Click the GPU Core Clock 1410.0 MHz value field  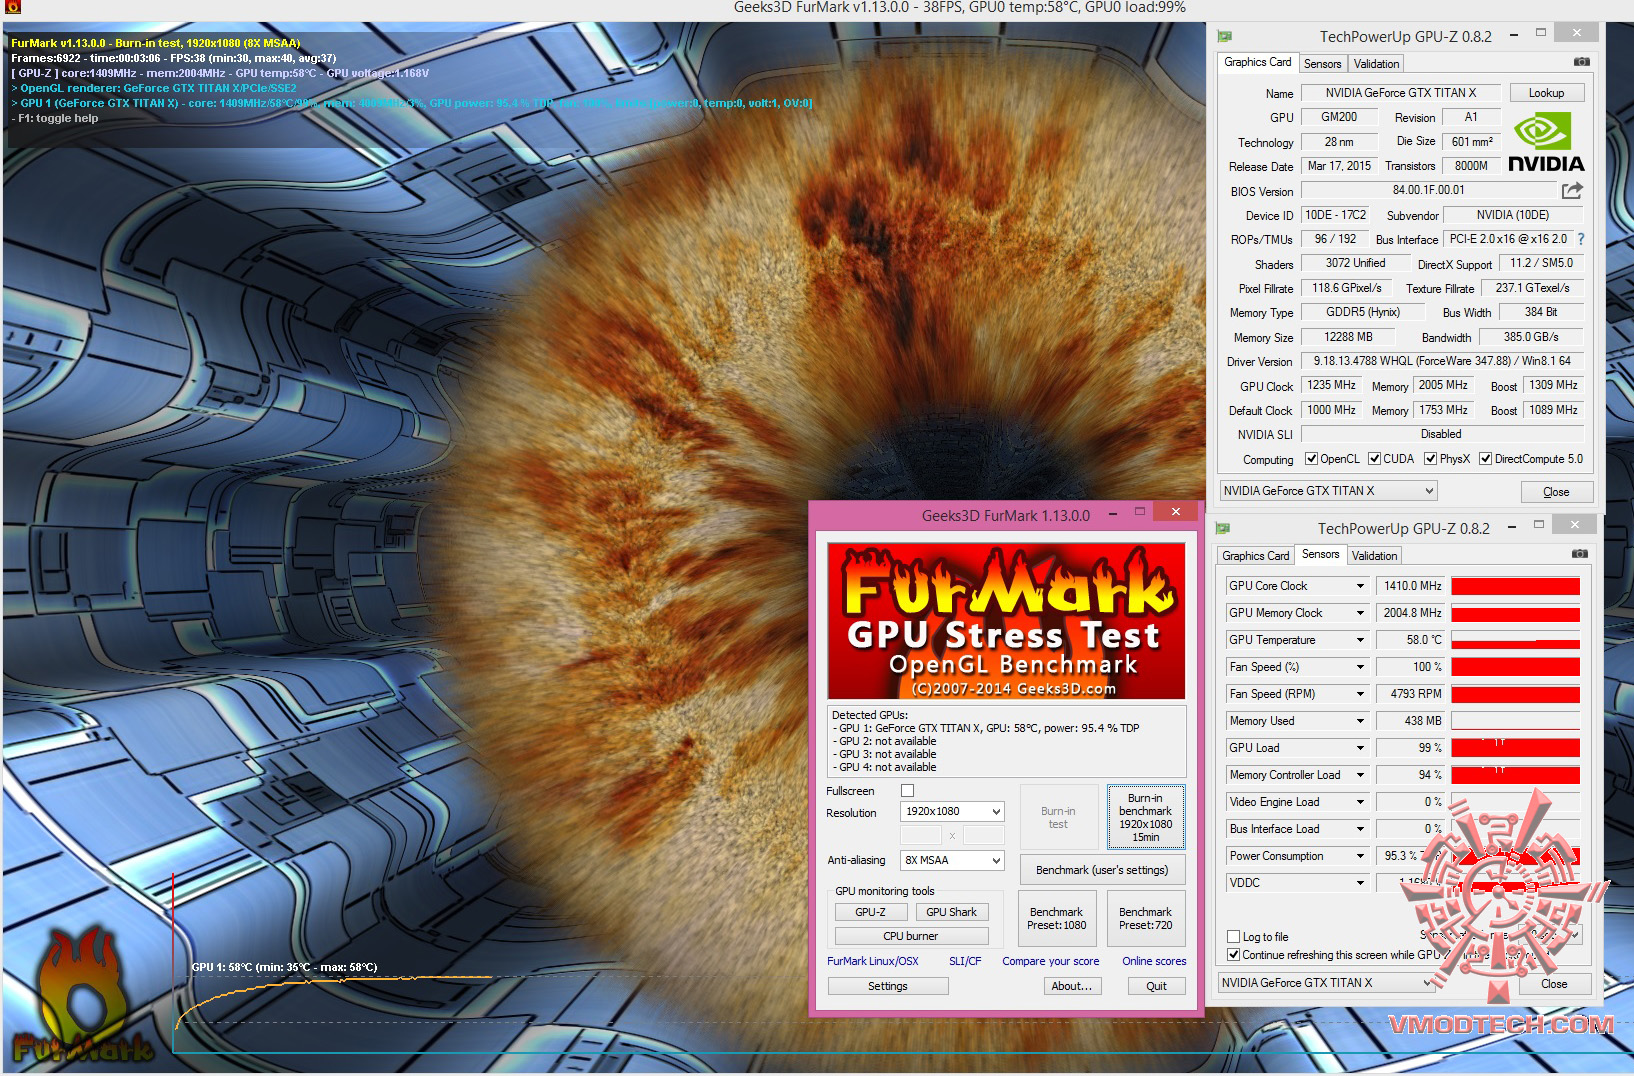click(x=1411, y=586)
